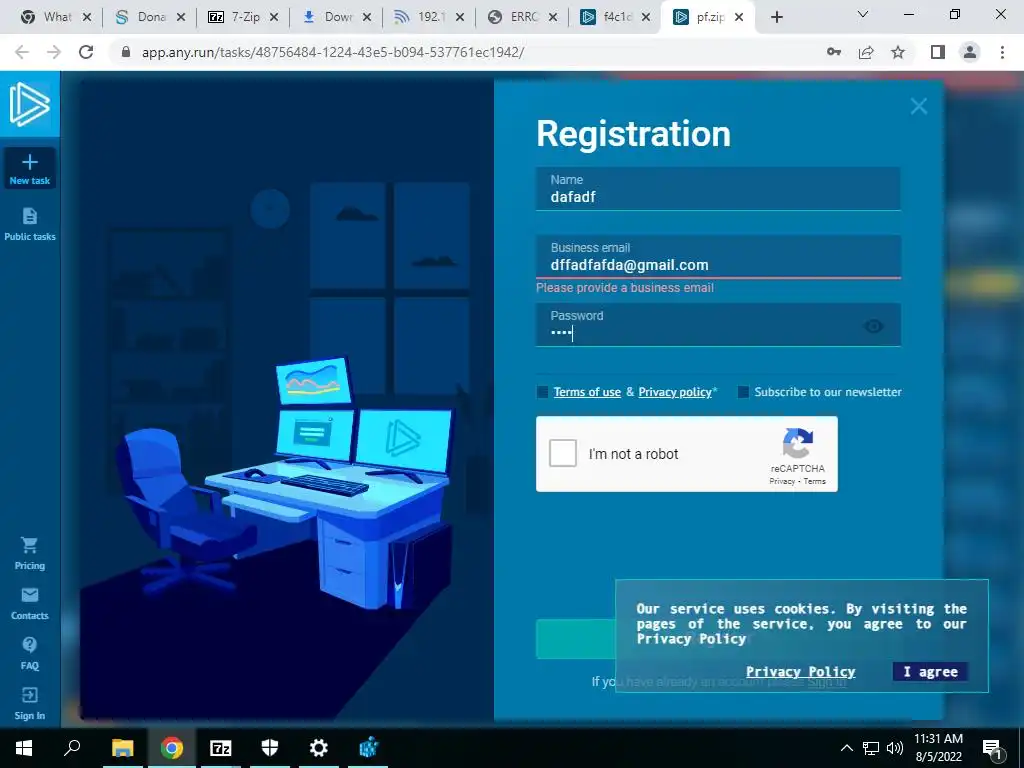Screen dimensions: 1024x768
Task: Toggle Chrome side panel
Action: coord(938,52)
